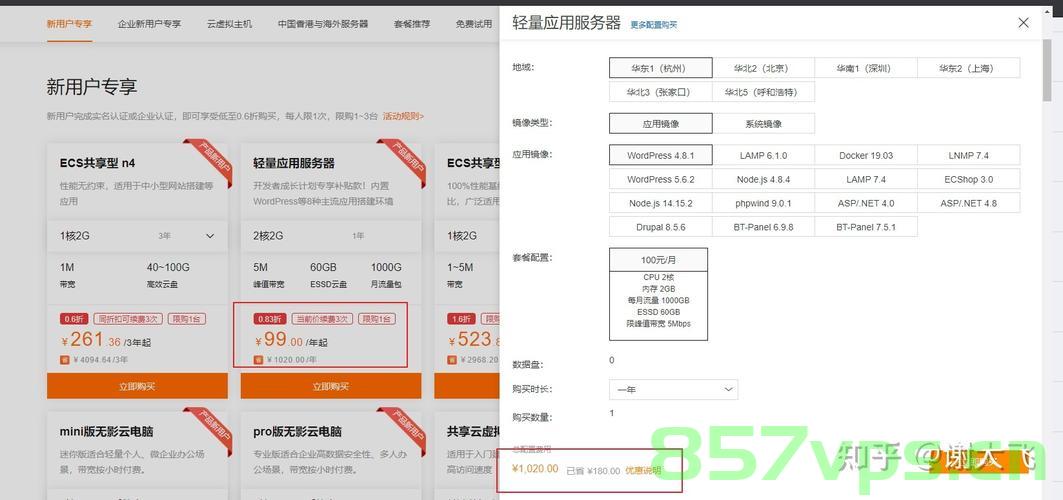Click the ECS共享型 n4 card title

tap(98, 163)
